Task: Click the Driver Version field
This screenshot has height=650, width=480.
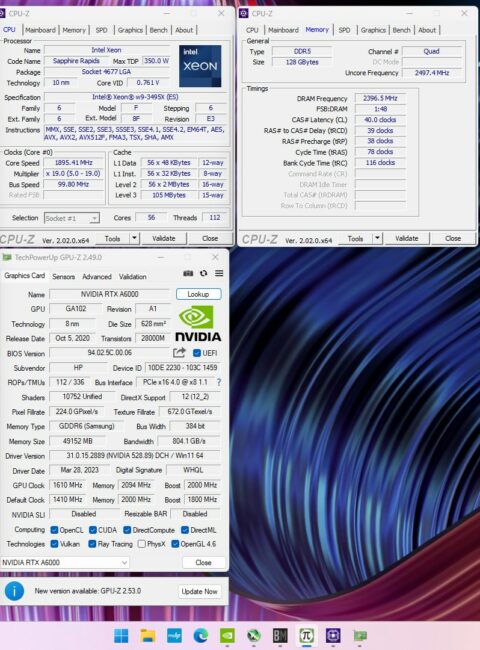Action: (x=135, y=455)
